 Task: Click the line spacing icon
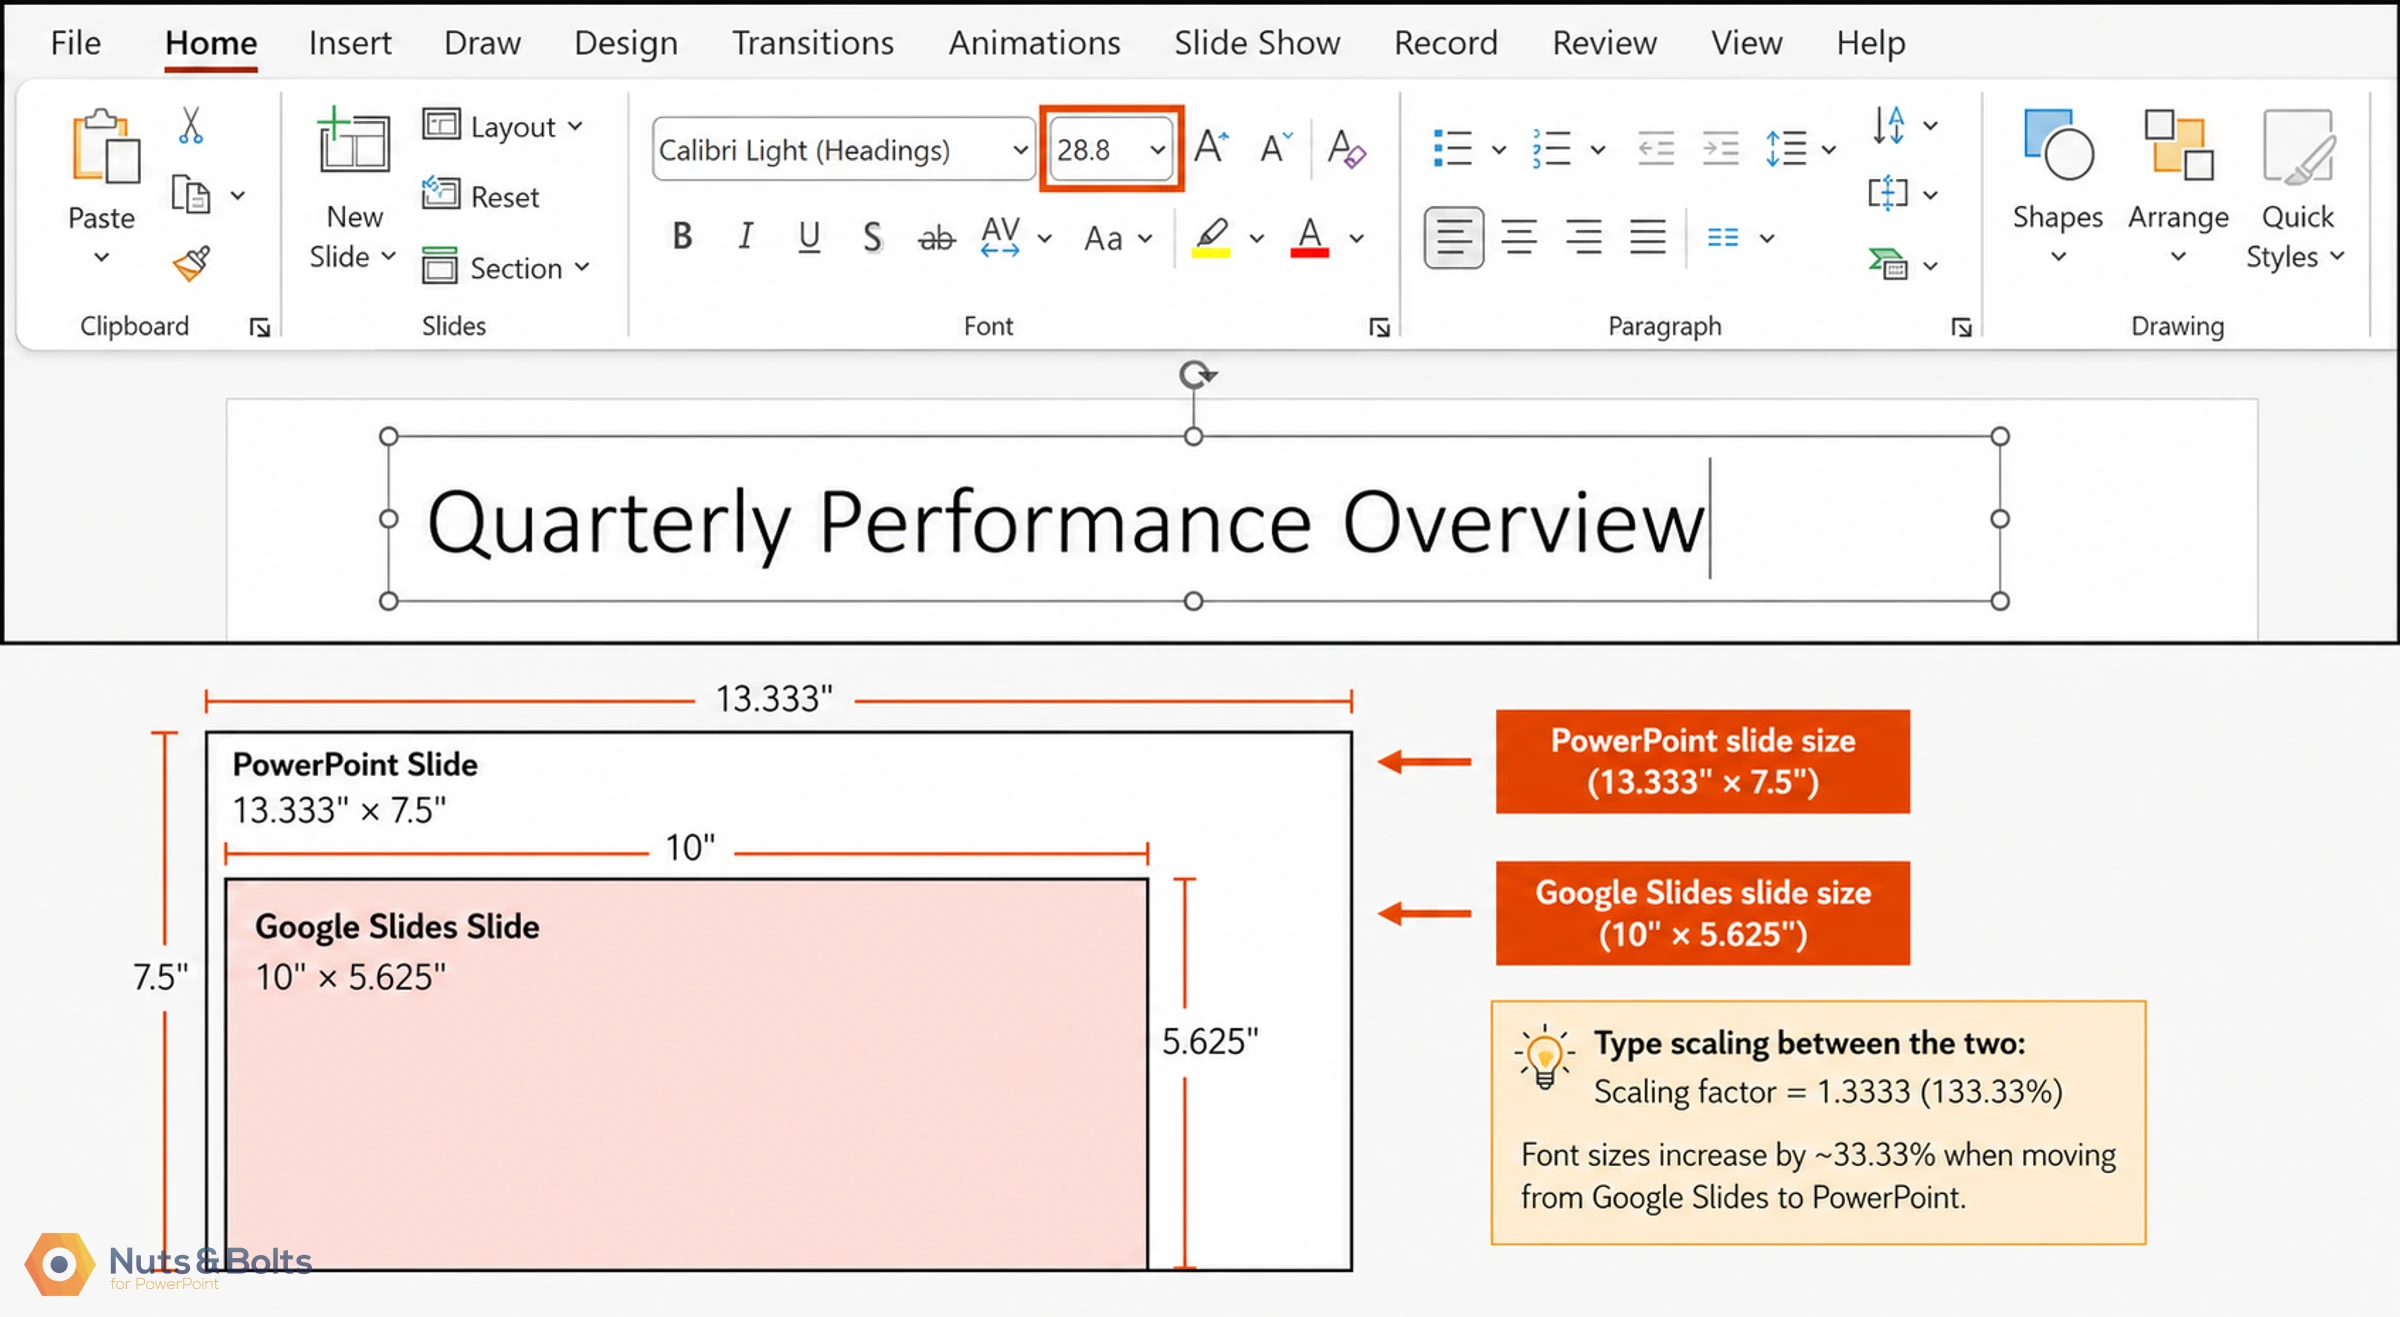1786,149
